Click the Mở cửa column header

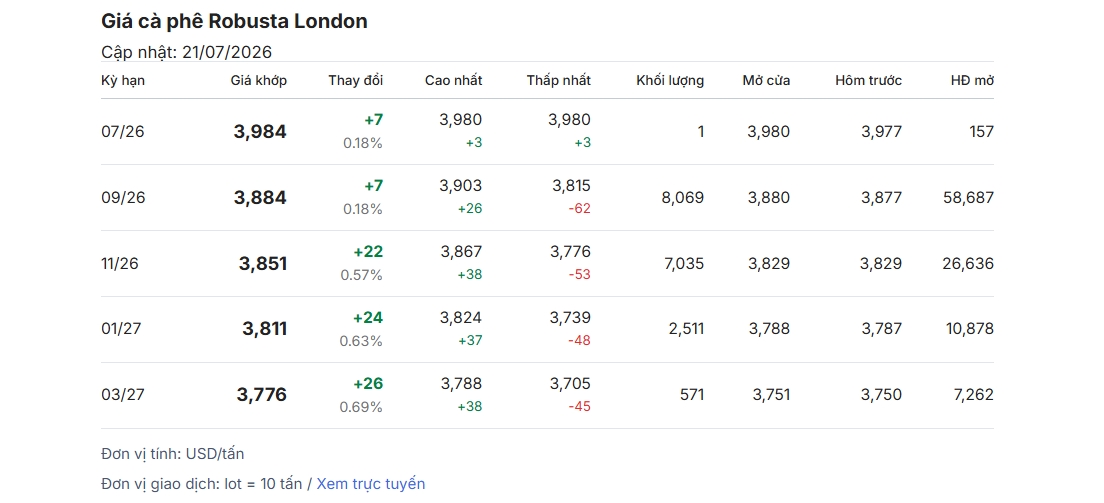(x=766, y=80)
